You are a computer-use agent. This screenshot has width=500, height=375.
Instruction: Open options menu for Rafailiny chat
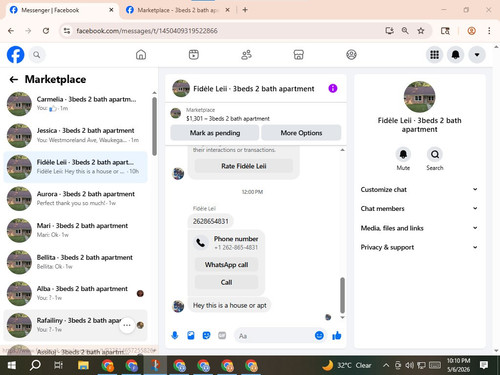coord(127,325)
